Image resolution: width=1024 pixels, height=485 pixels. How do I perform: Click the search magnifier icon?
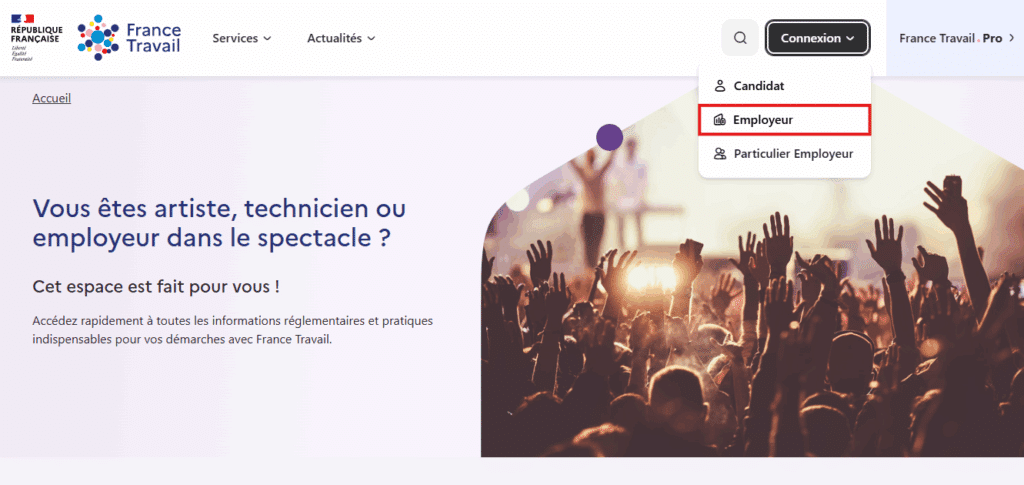pos(740,38)
